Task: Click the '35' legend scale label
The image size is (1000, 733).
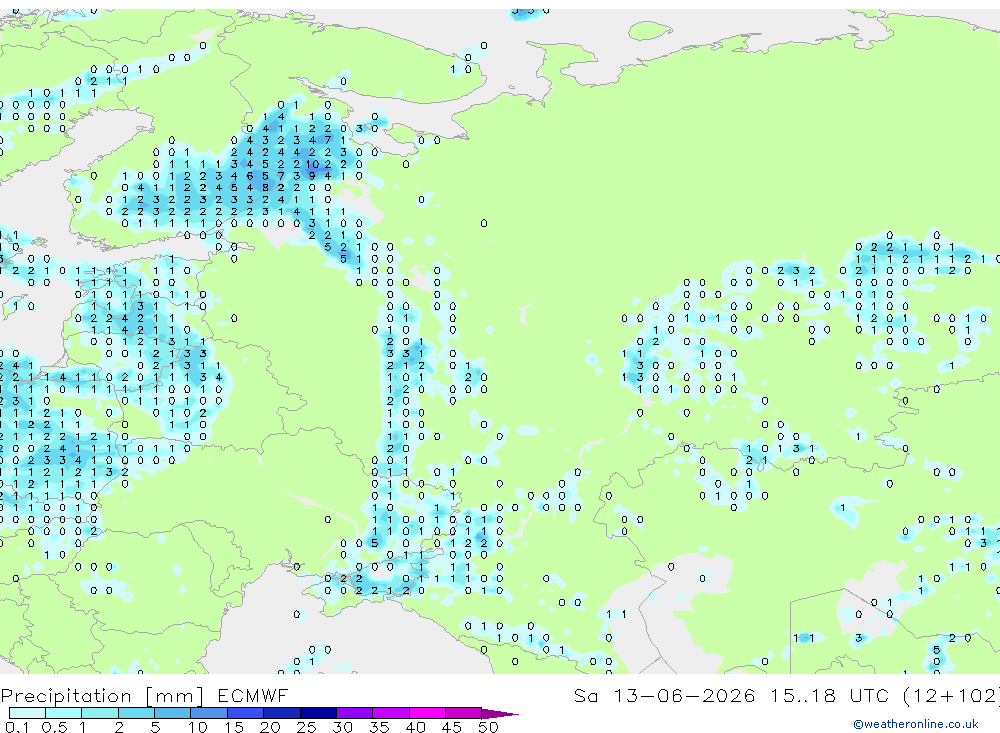Action: (379, 727)
